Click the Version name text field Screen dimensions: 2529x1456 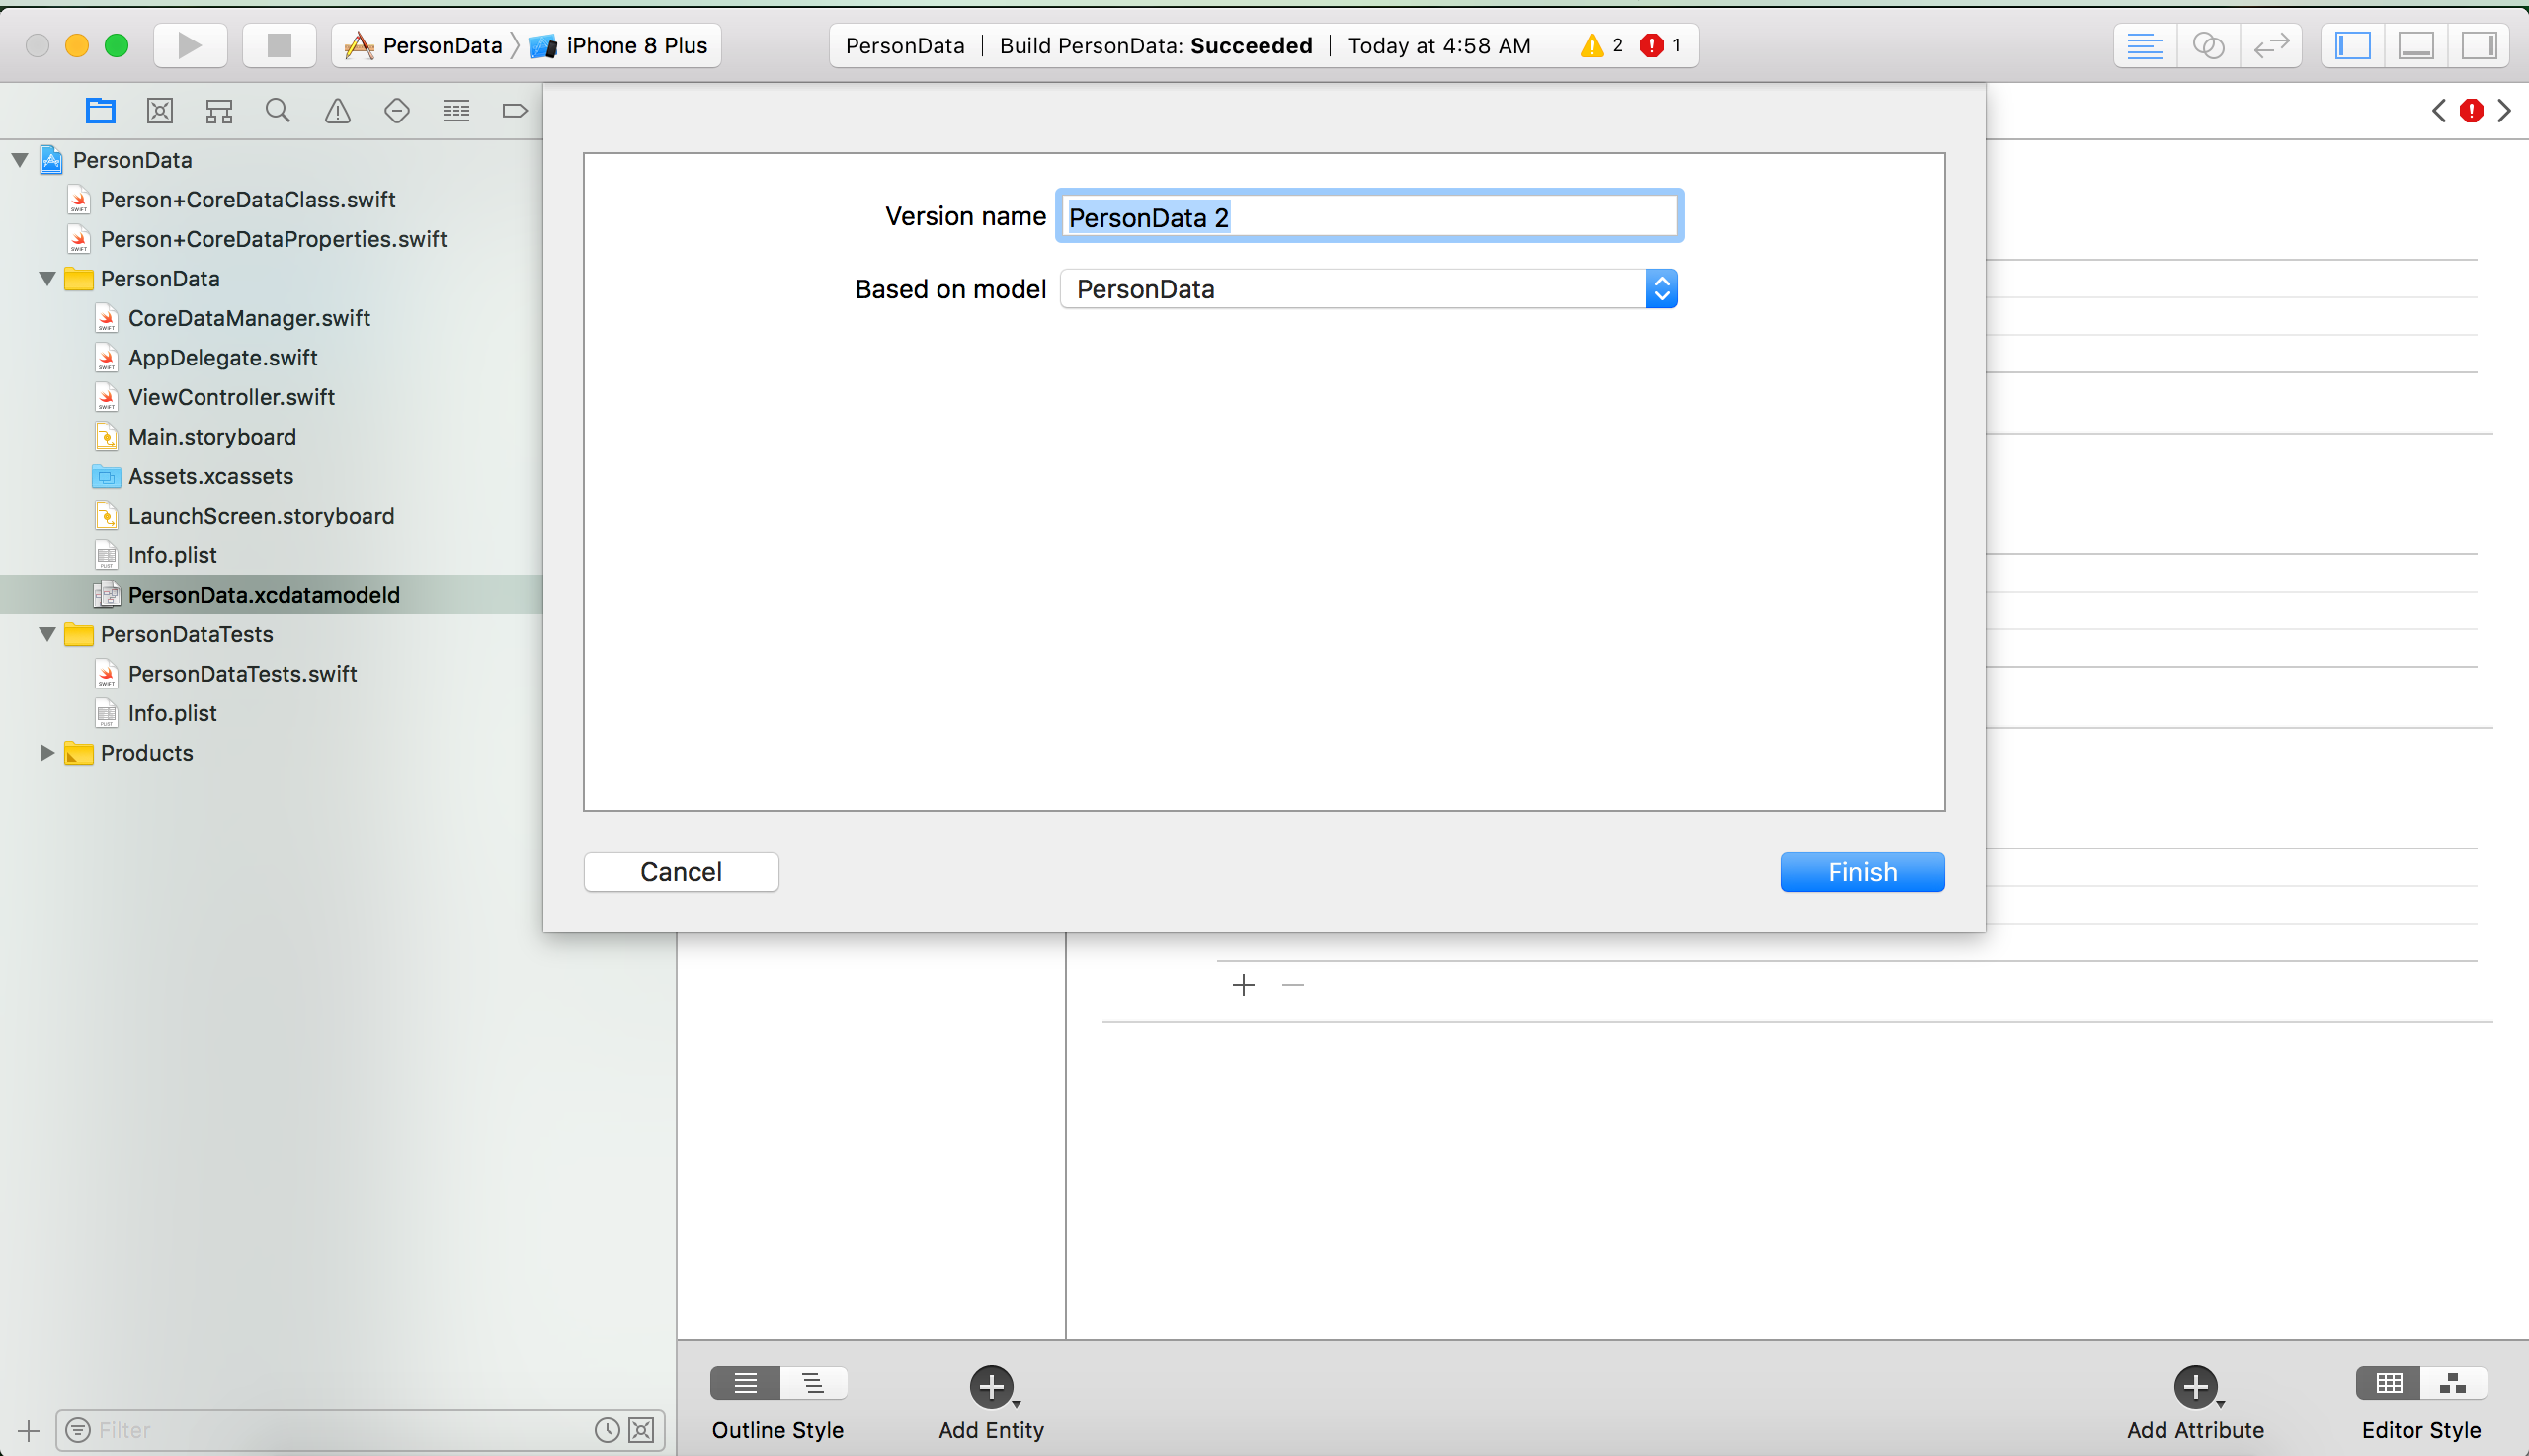coord(1368,217)
